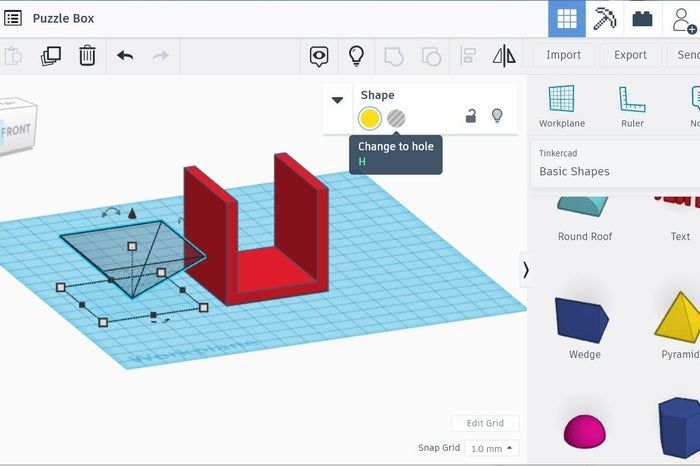Select the Workplane tool
700x466 pixels.
click(x=561, y=106)
